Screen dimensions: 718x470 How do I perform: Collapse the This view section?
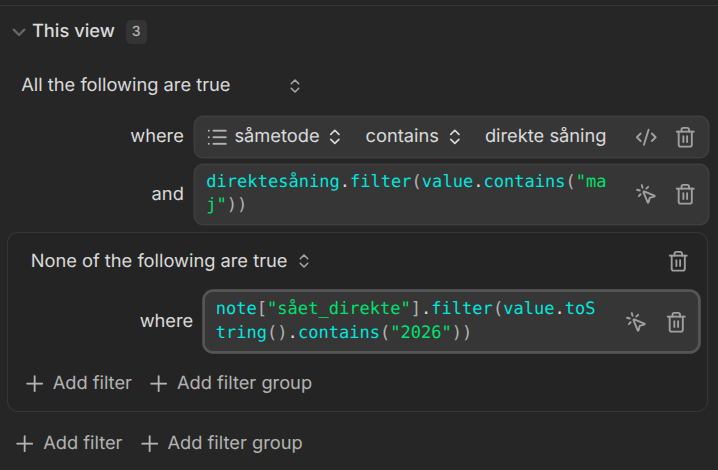pos(19,32)
